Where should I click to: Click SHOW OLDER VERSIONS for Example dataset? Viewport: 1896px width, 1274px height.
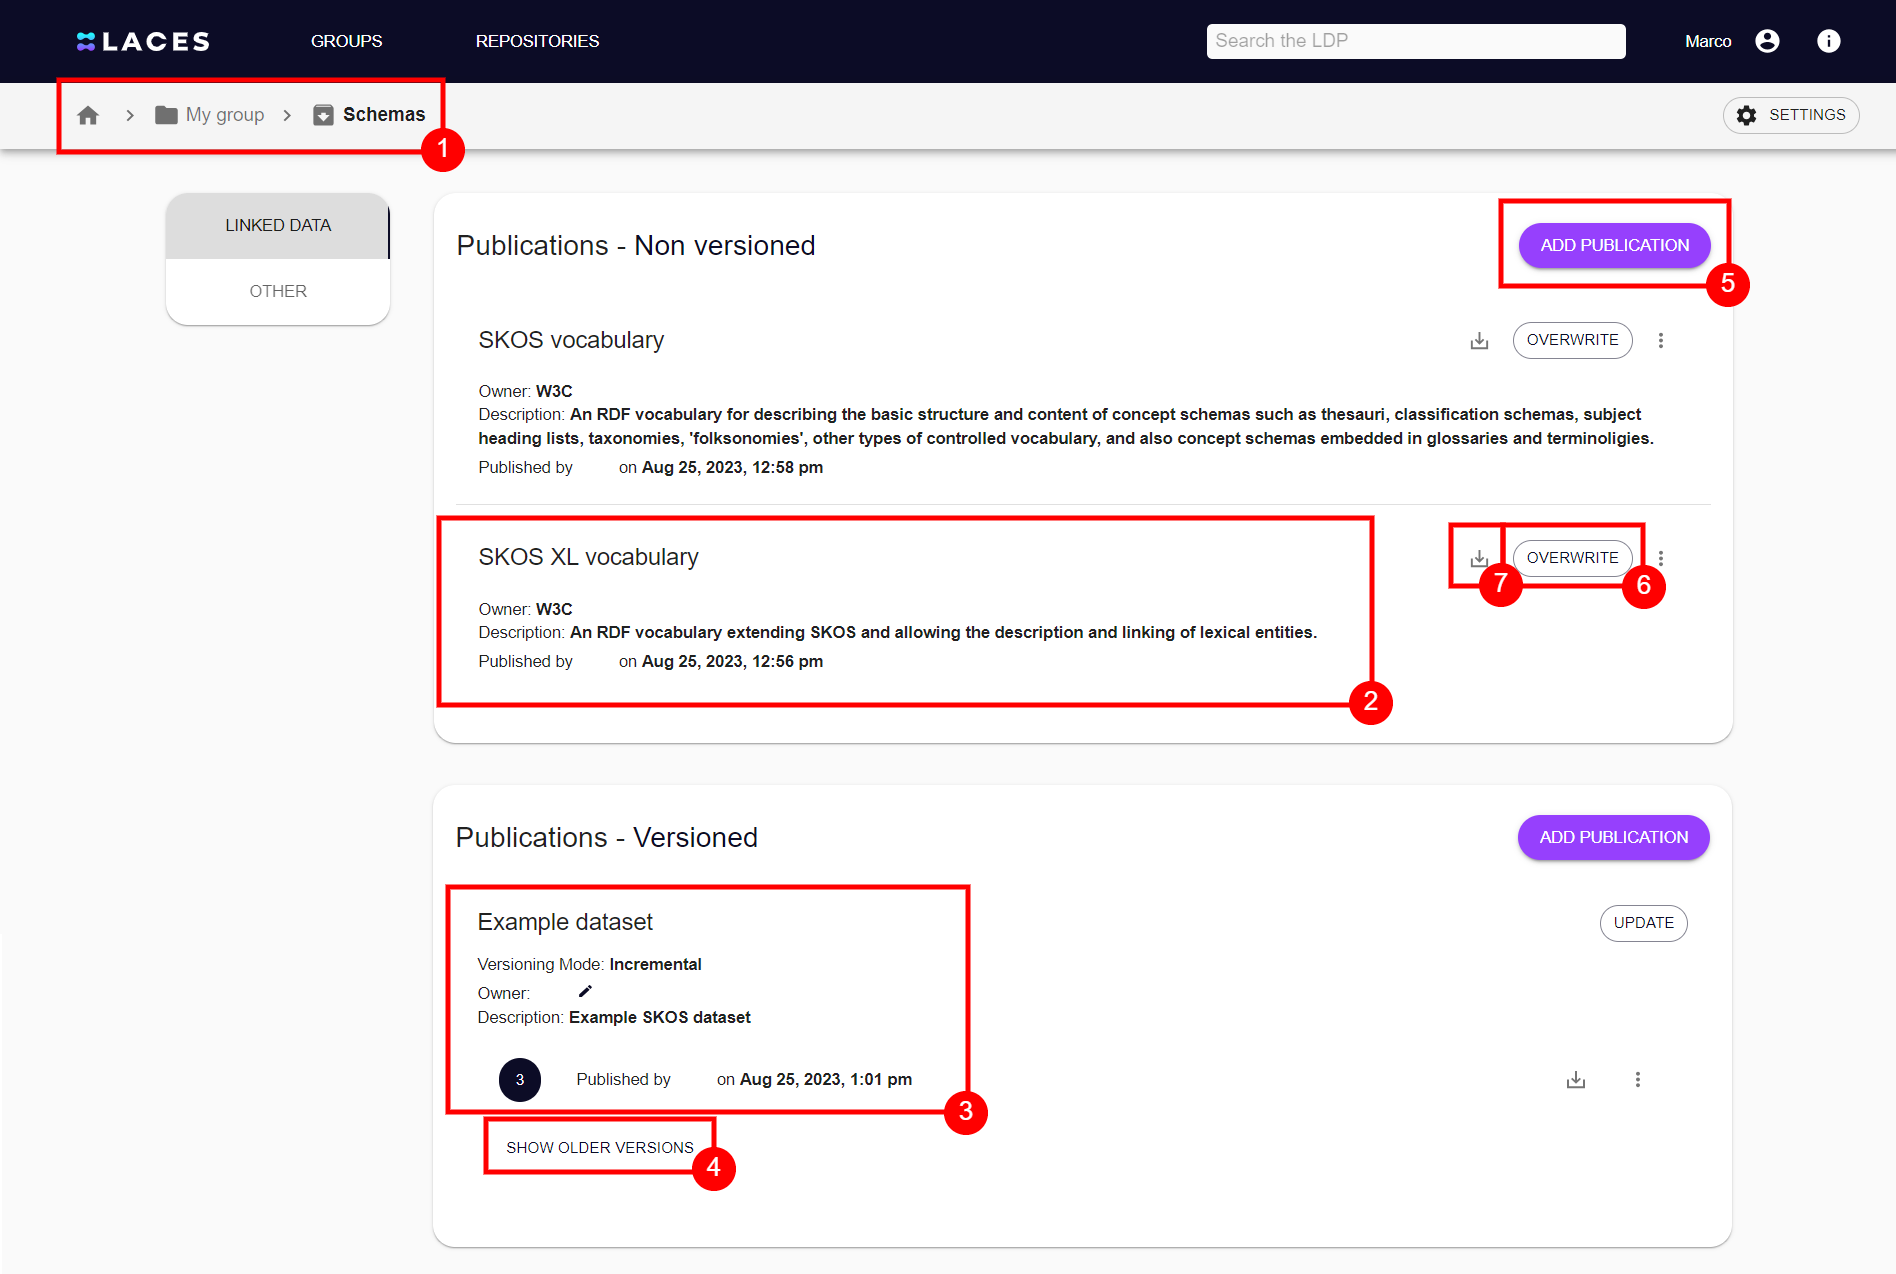pos(599,1147)
